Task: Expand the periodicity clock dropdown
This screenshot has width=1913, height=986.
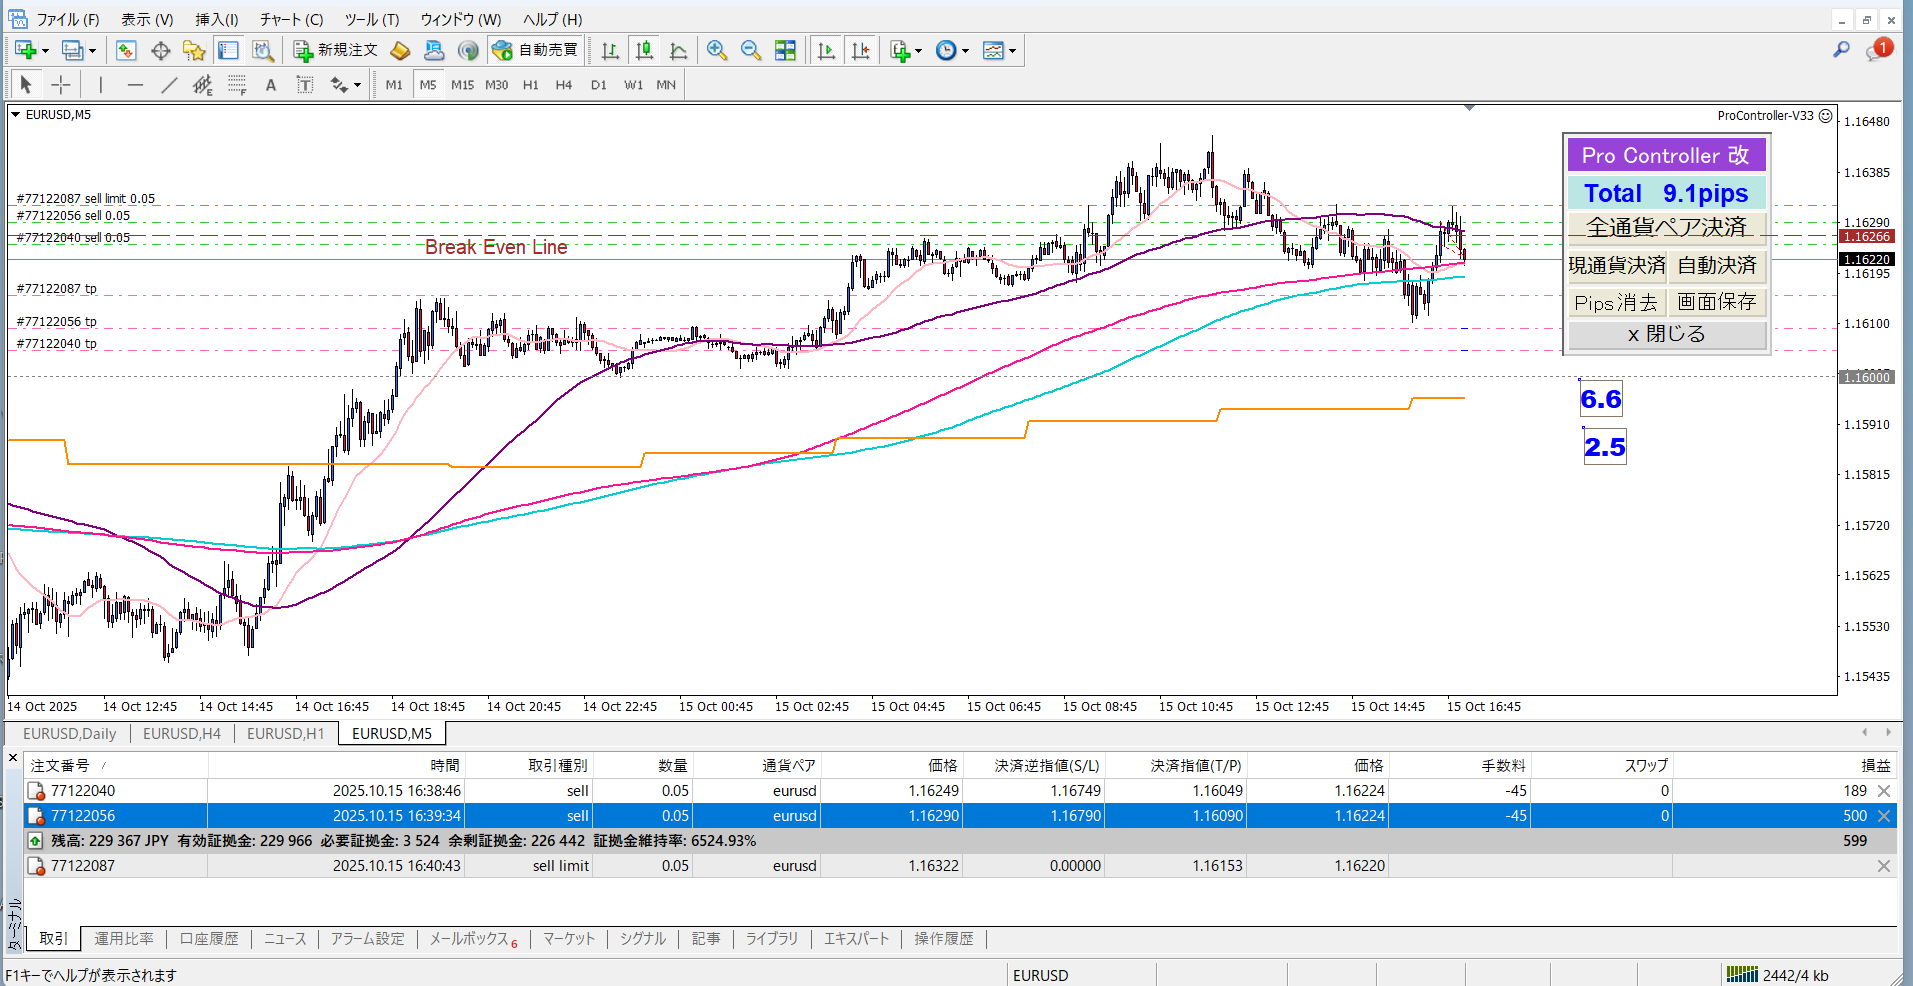Action: (965, 51)
